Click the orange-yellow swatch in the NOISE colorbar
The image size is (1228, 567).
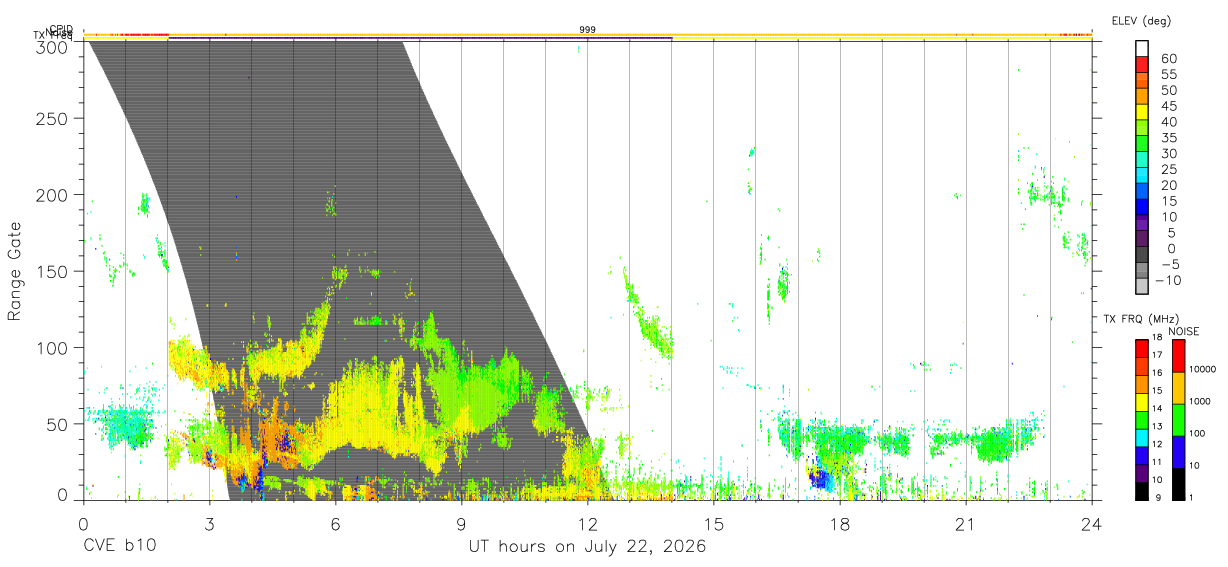[x=1178, y=388]
